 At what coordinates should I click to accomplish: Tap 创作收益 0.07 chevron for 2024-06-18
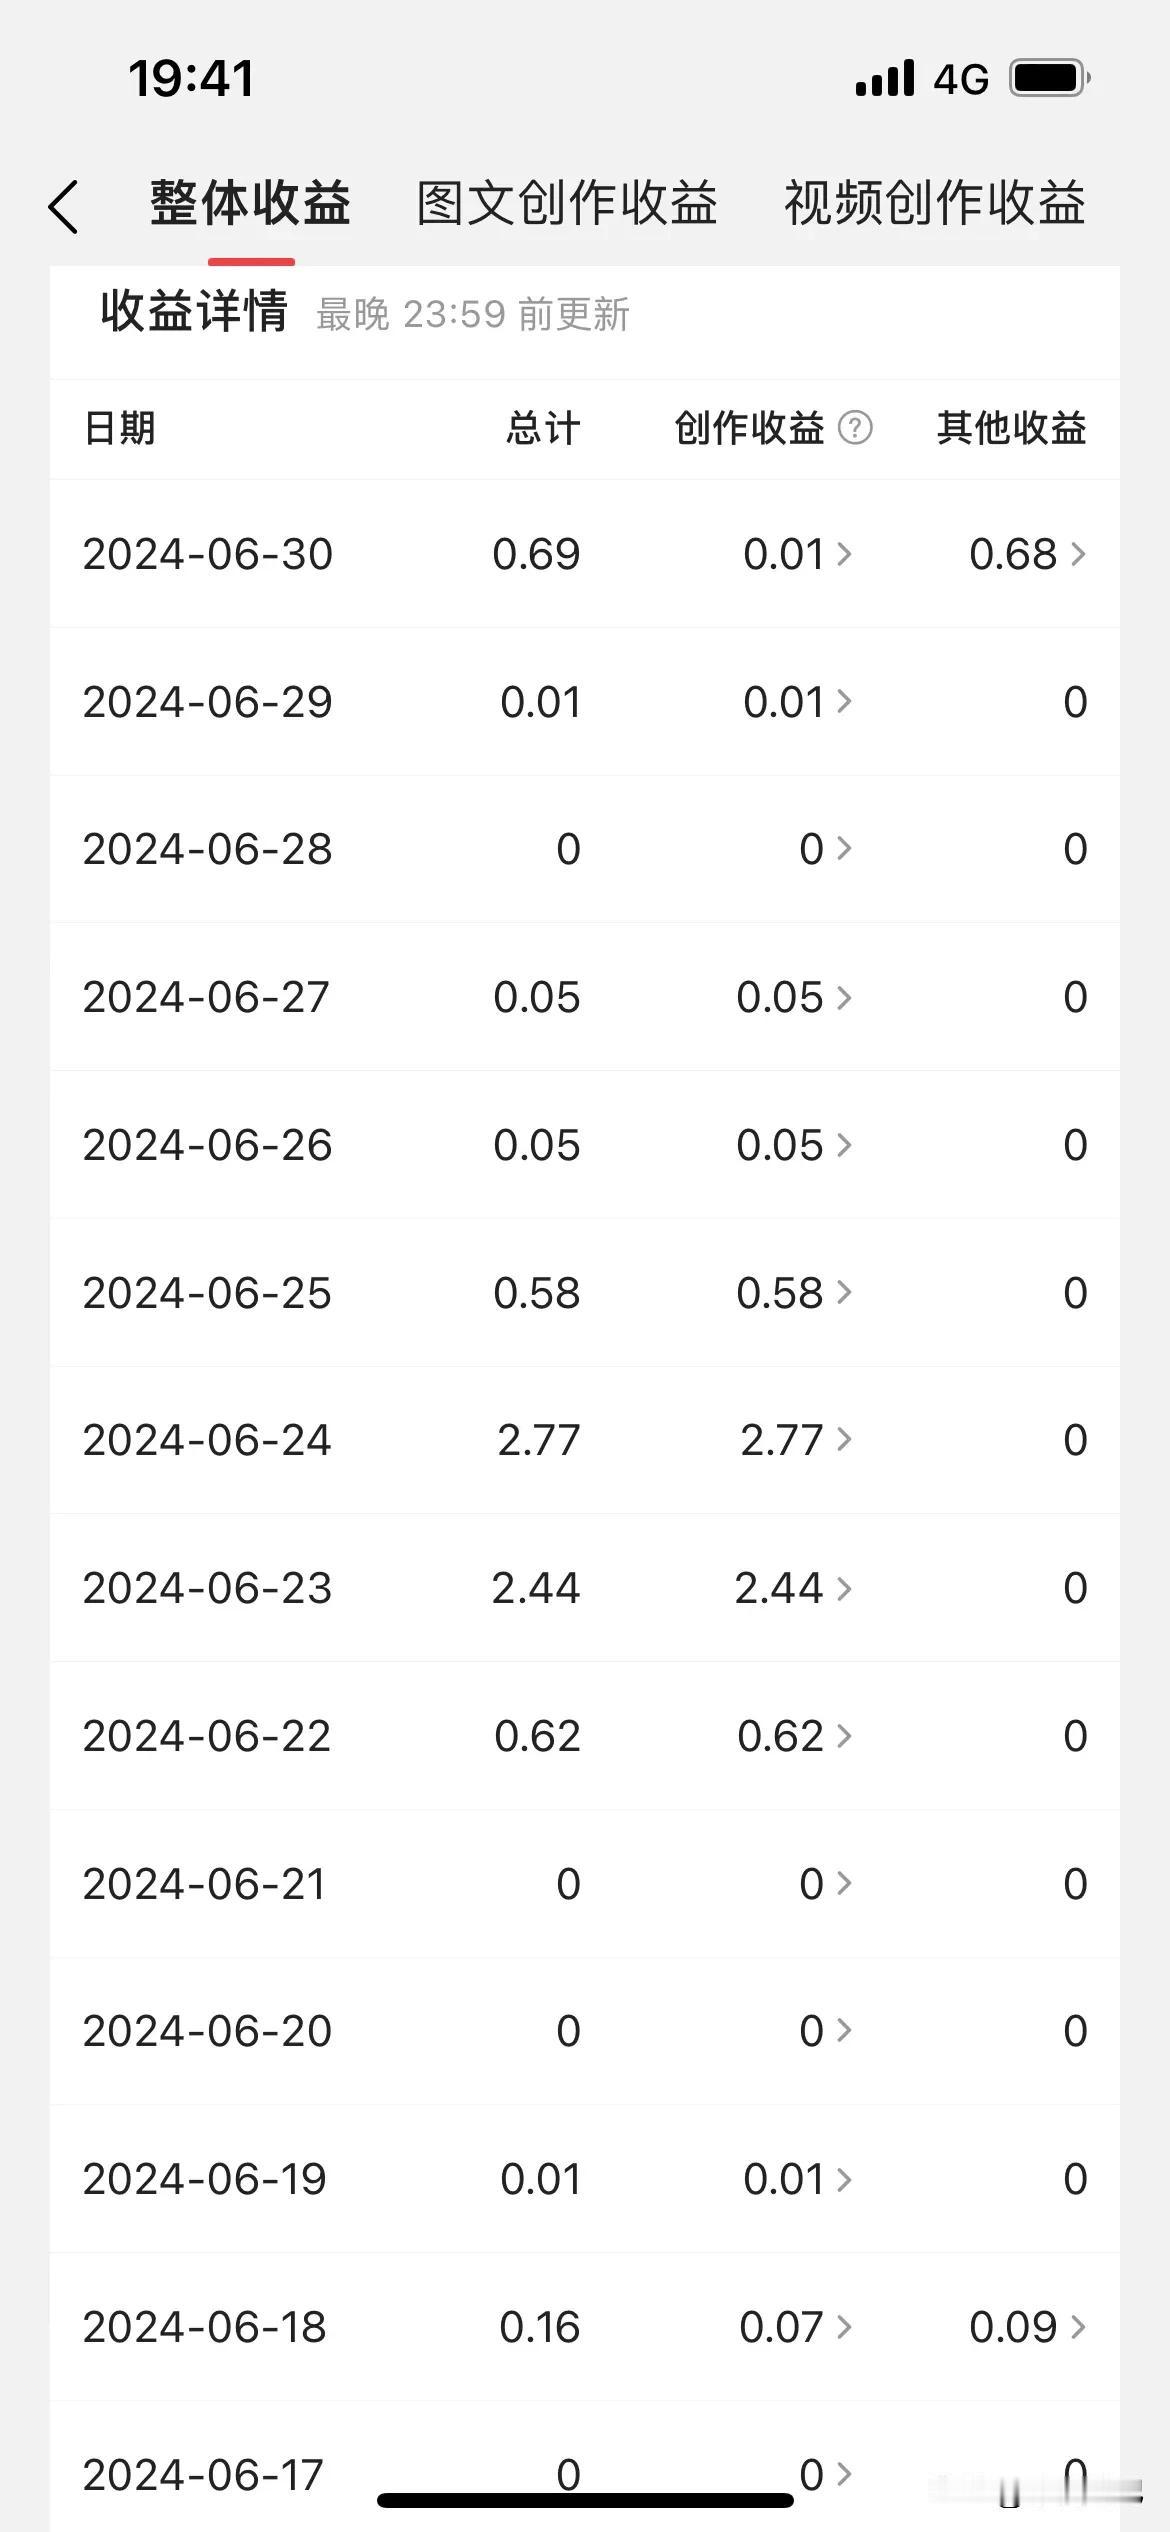click(x=844, y=2327)
